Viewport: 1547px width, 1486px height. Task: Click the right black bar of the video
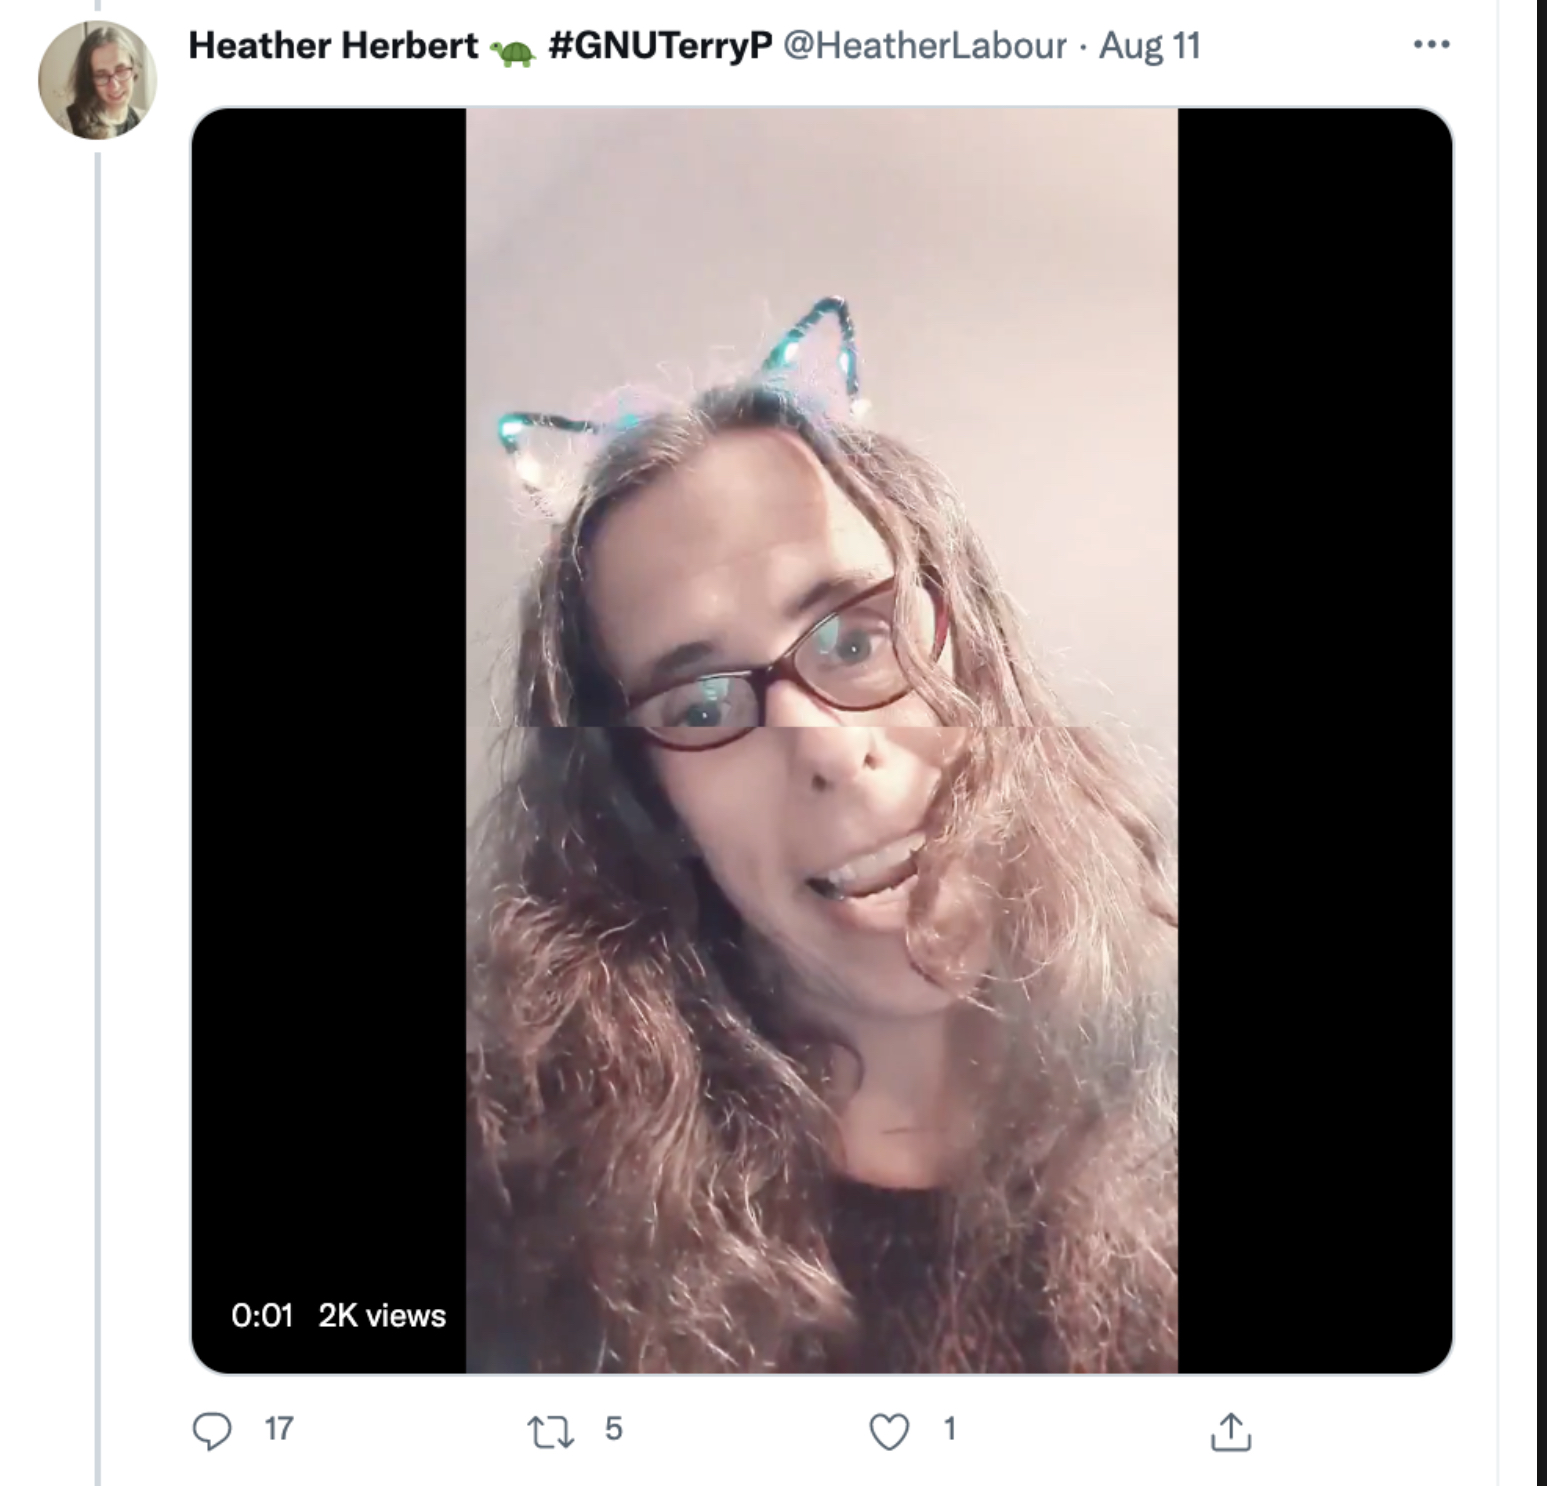(x=1315, y=740)
